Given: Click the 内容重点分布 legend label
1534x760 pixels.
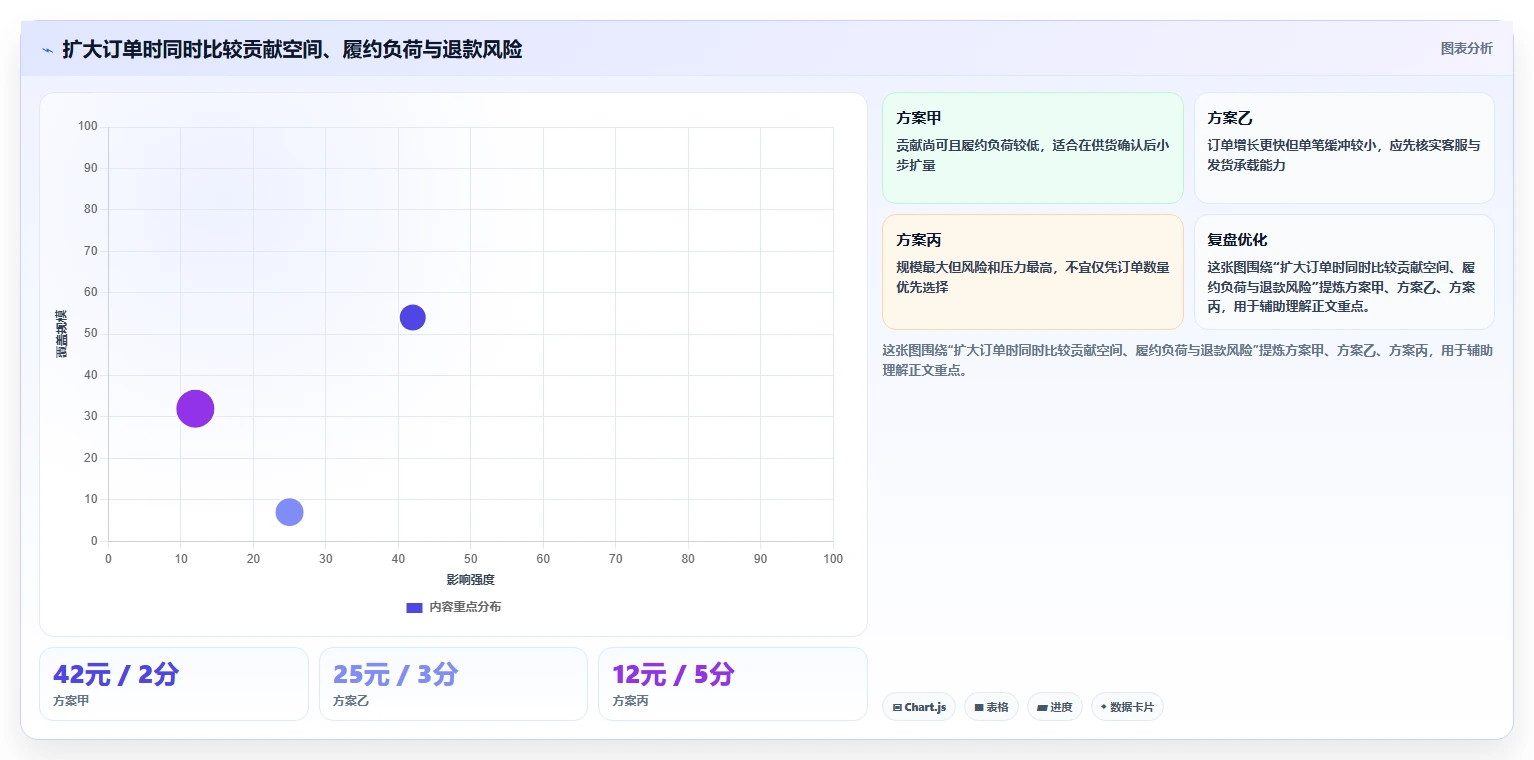Looking at the screenshot, I should pos(465,607).
